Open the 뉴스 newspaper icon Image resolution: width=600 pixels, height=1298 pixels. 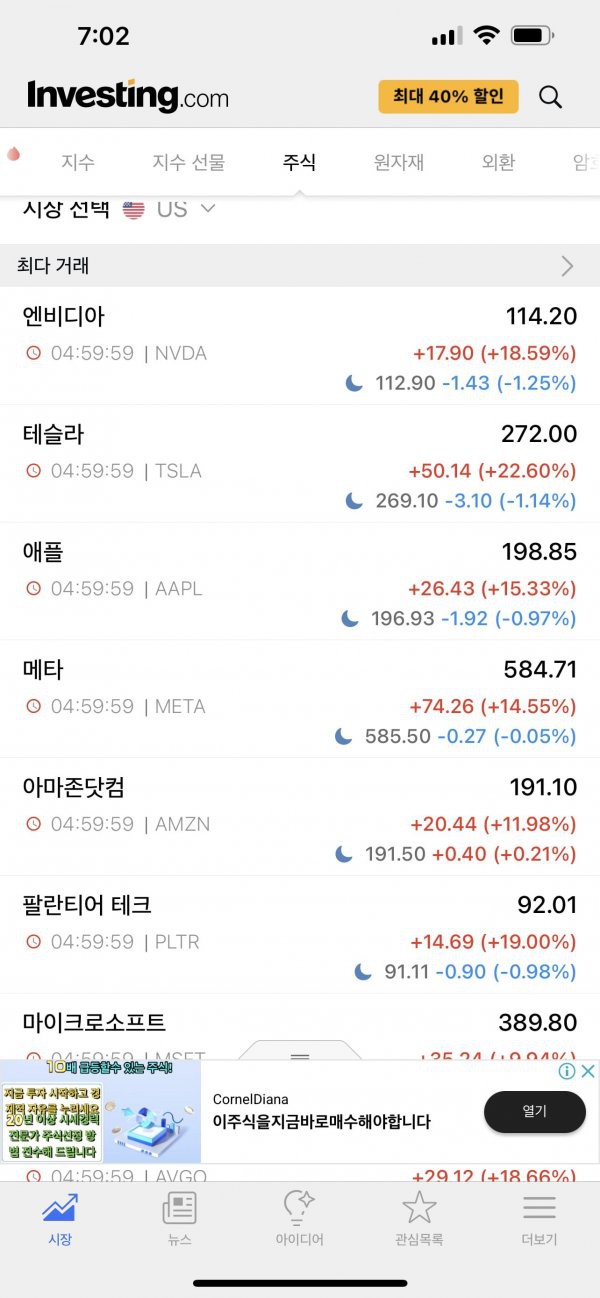tap(179, 1208)
